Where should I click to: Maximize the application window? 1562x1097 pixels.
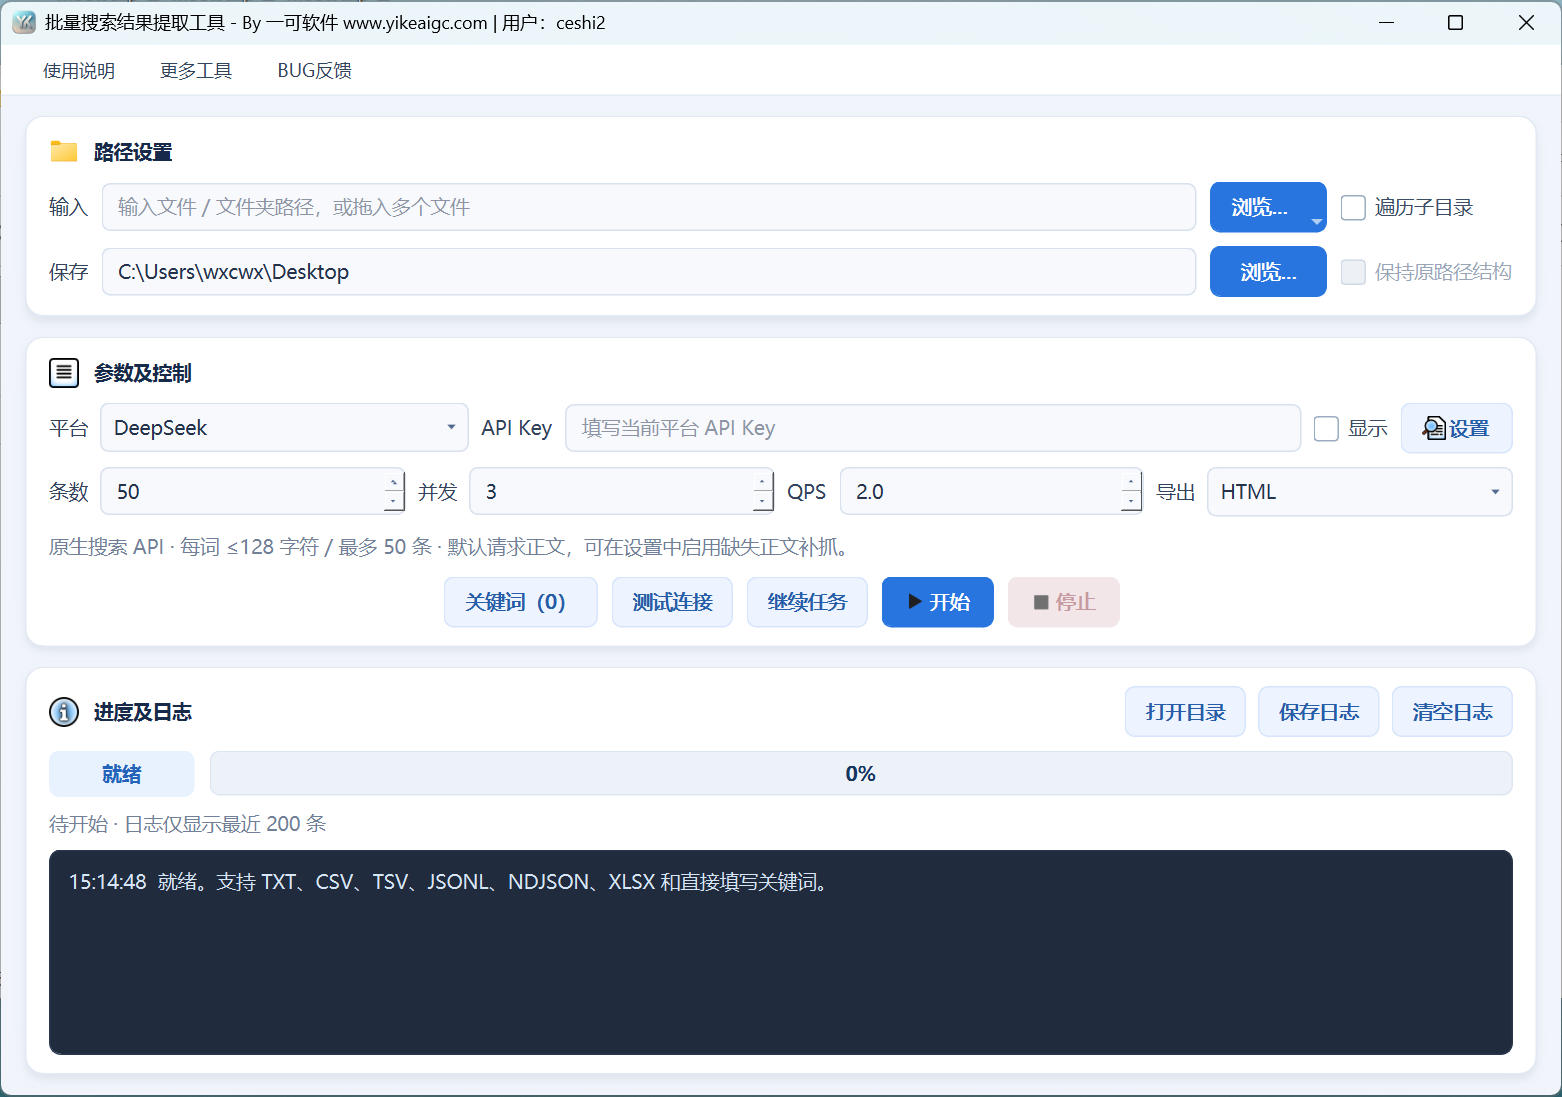tap(1456, 22)
